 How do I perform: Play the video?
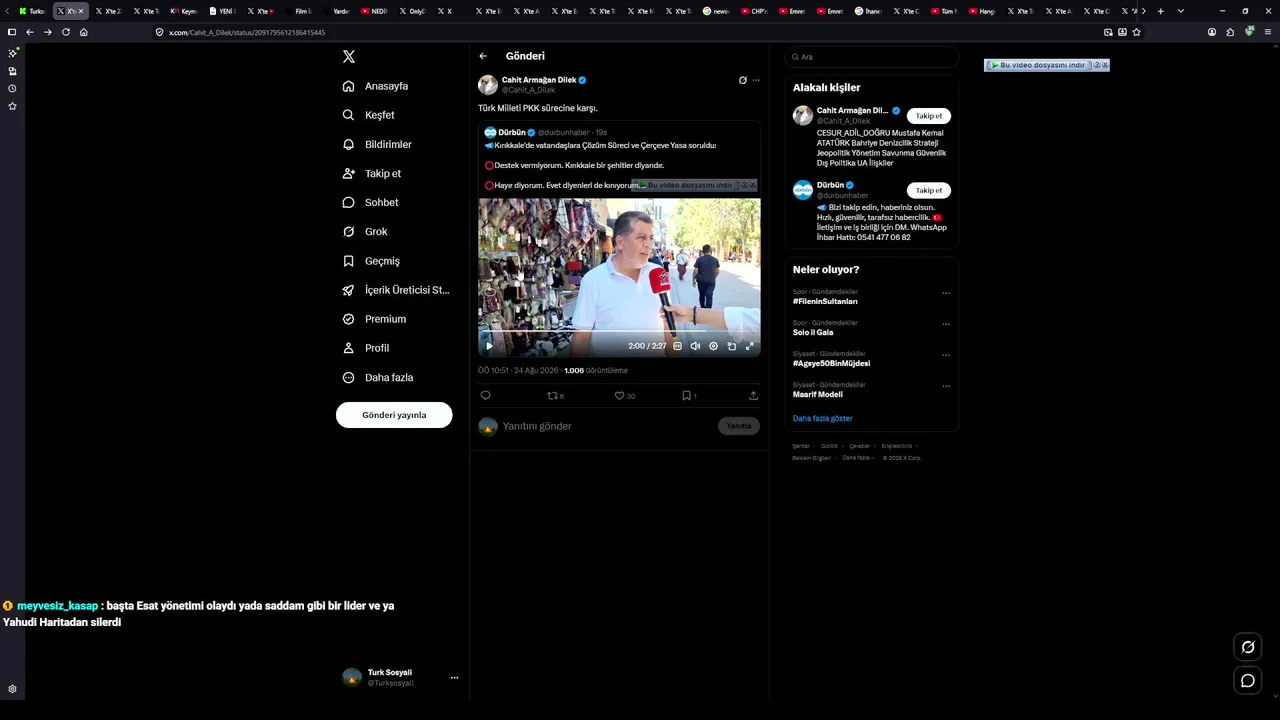(x=489, y=346)
